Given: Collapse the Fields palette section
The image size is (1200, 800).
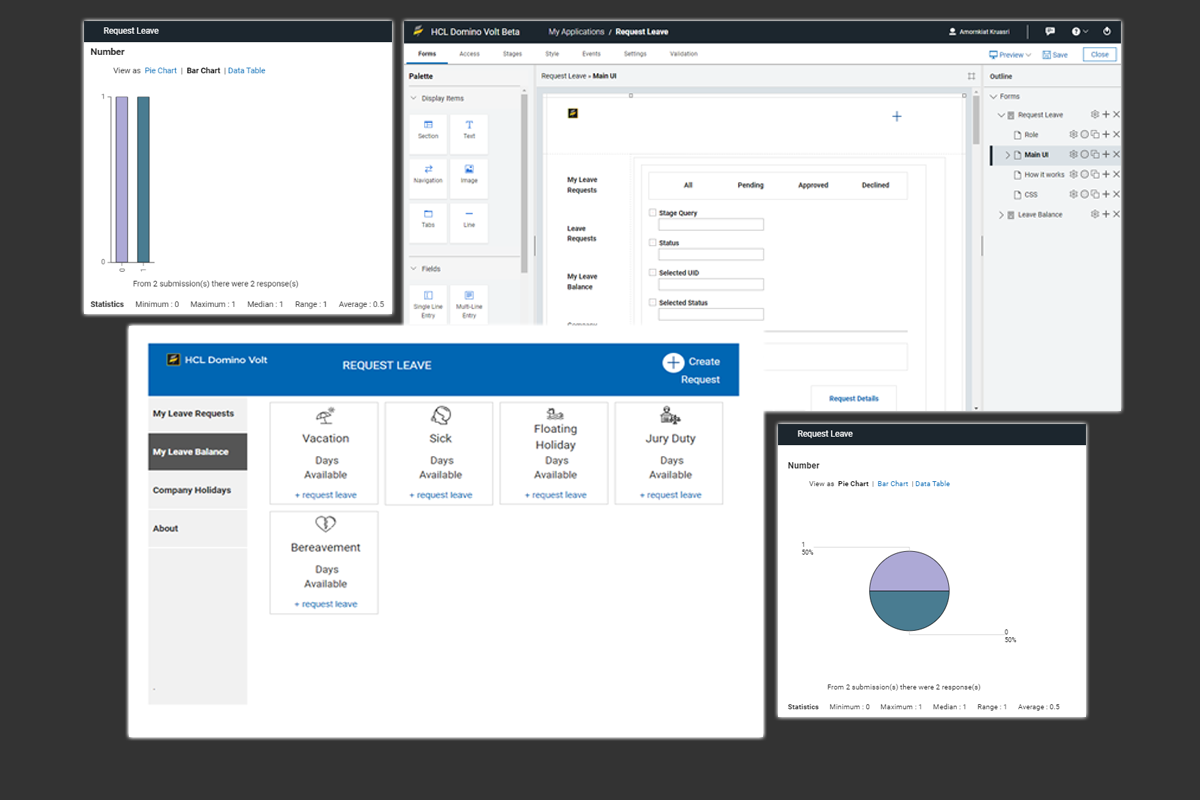Looking at the screenshot, I should click(414, 269).
